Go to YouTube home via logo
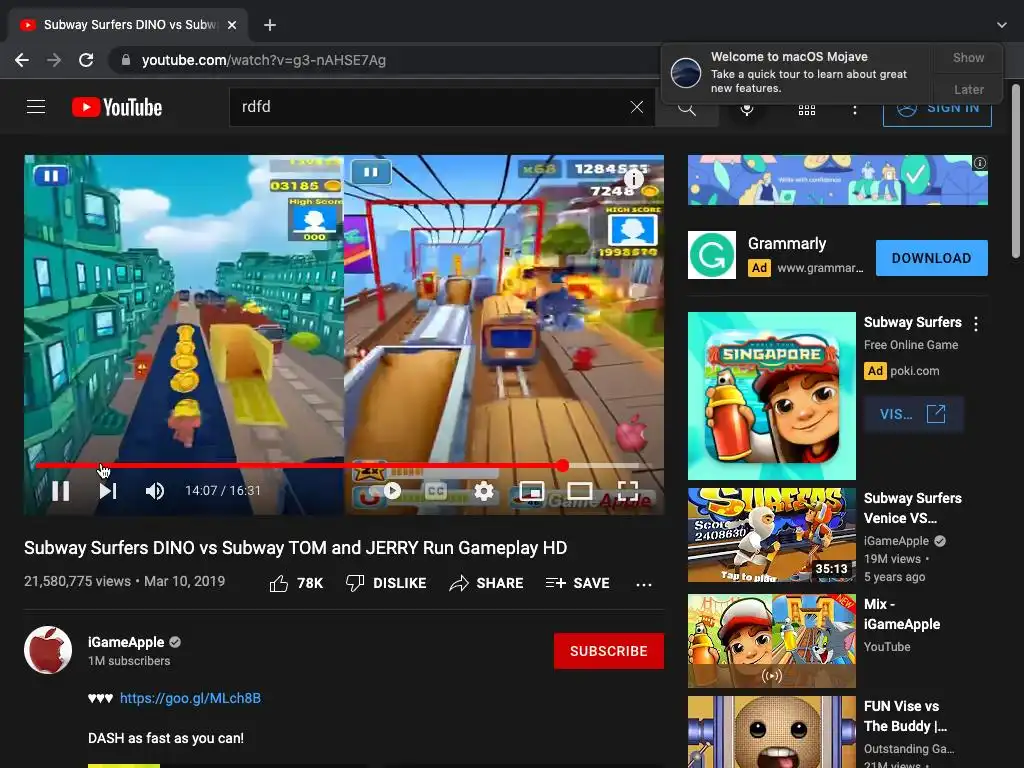 pos(117,107)
